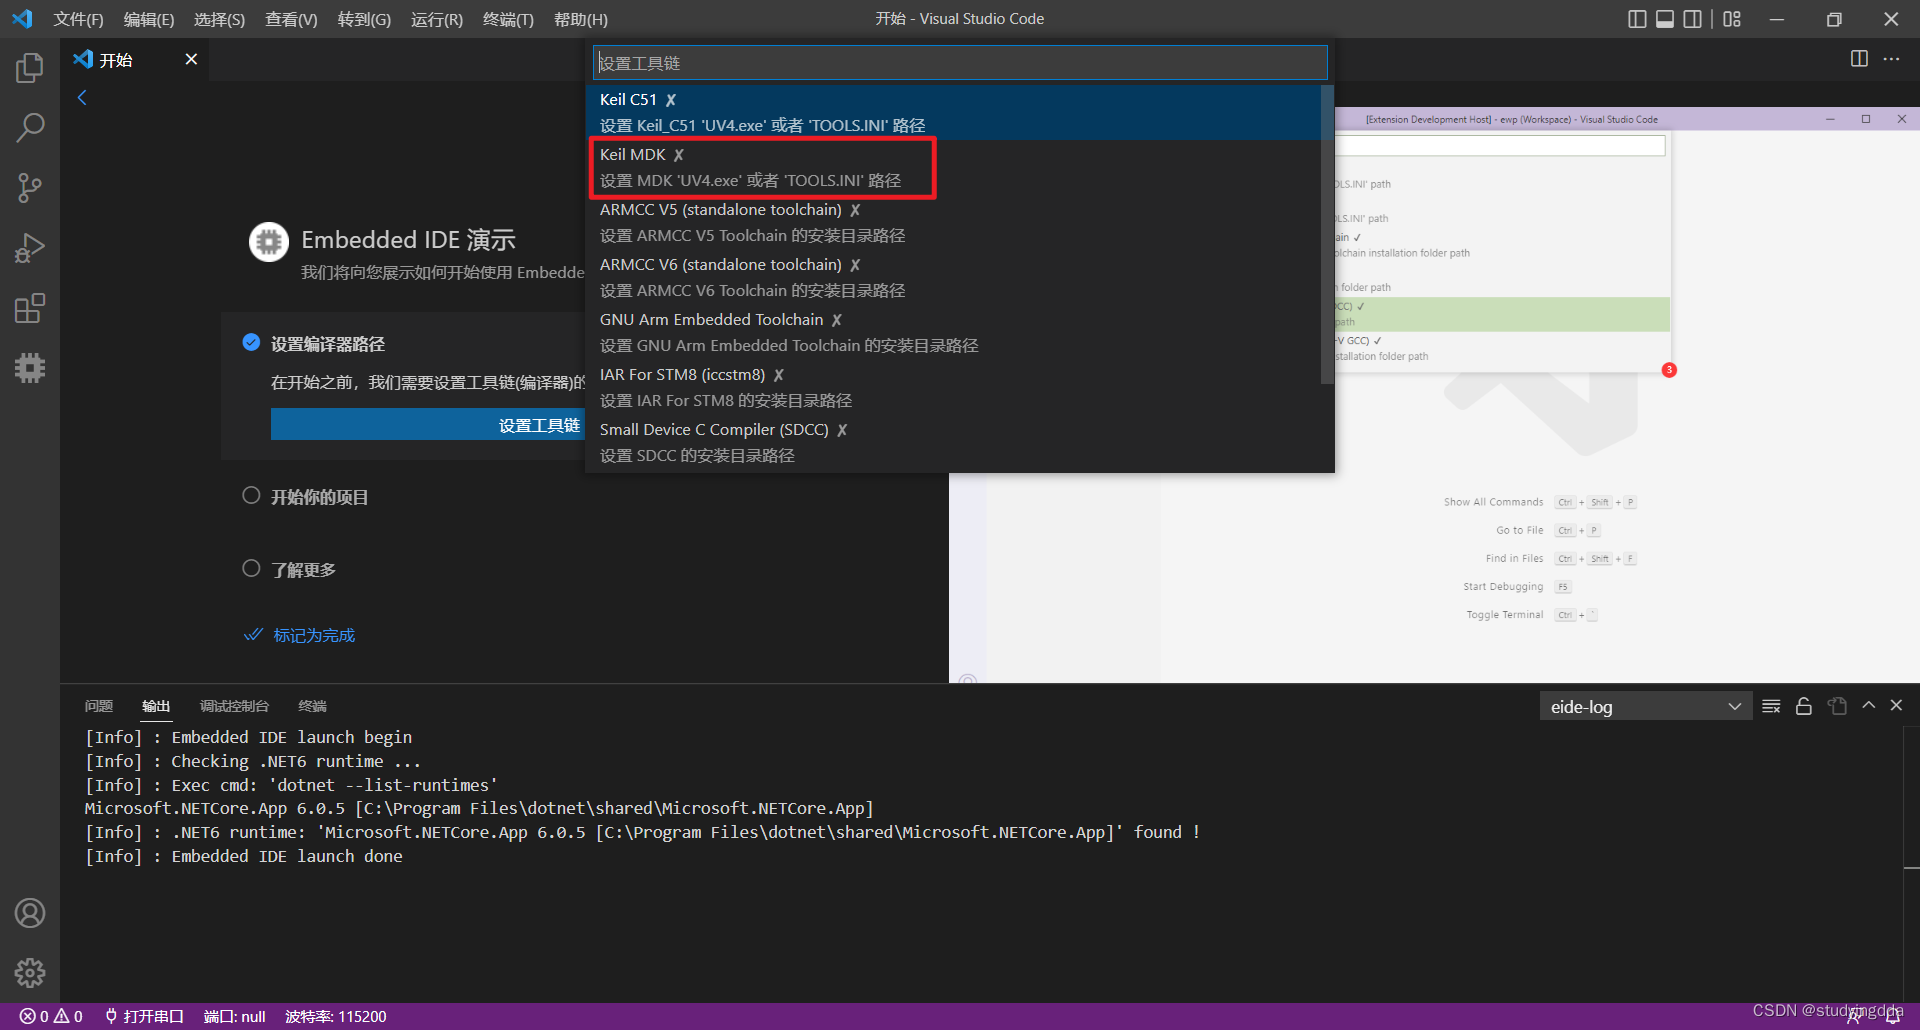Toggle secondary side bar layout icon

tap(1693, 19)
